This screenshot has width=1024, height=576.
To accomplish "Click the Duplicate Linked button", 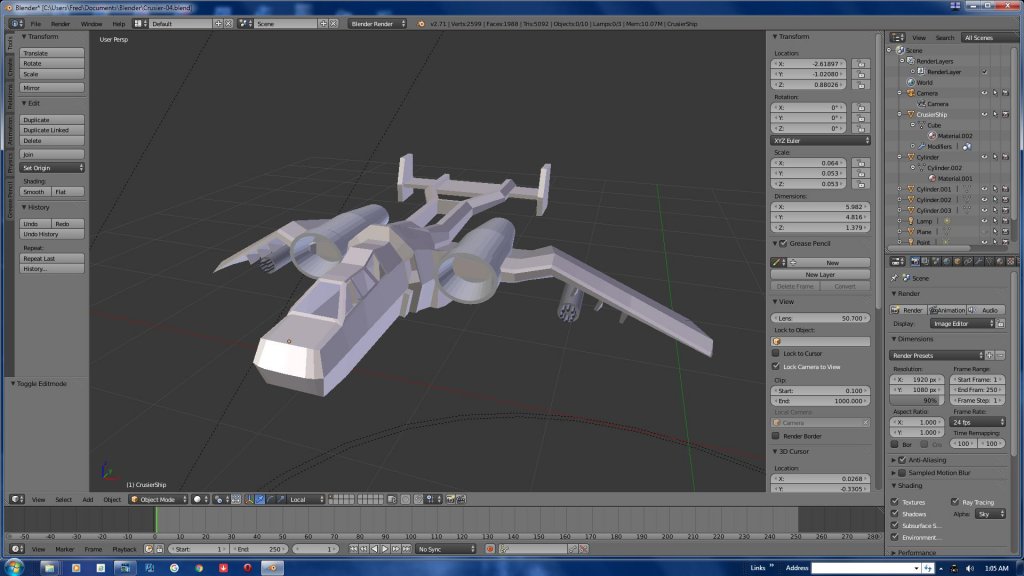I will pos(52,130).
